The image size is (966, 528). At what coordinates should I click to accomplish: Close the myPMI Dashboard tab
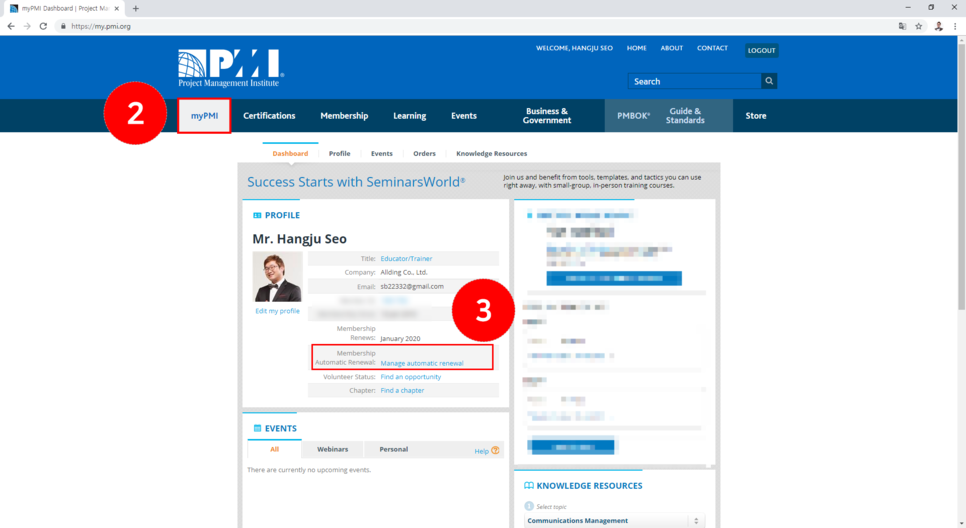[116, 9]
